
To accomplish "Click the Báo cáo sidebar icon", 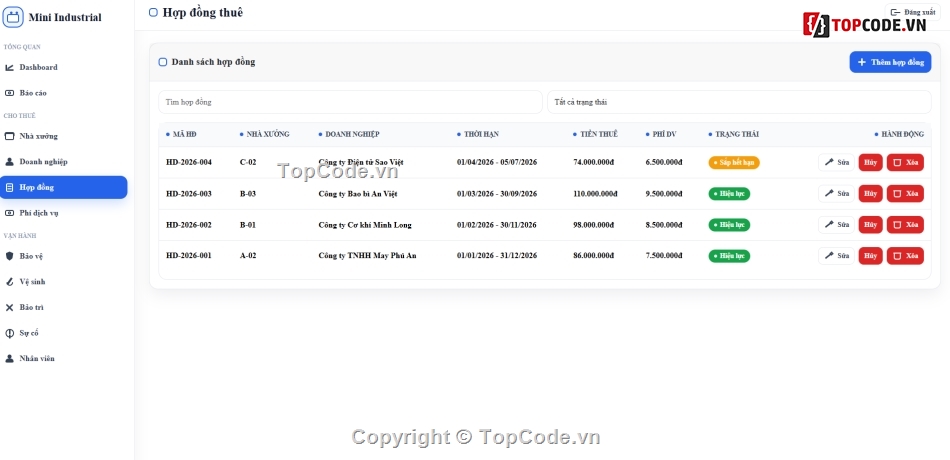I will [x=9, y=93].
